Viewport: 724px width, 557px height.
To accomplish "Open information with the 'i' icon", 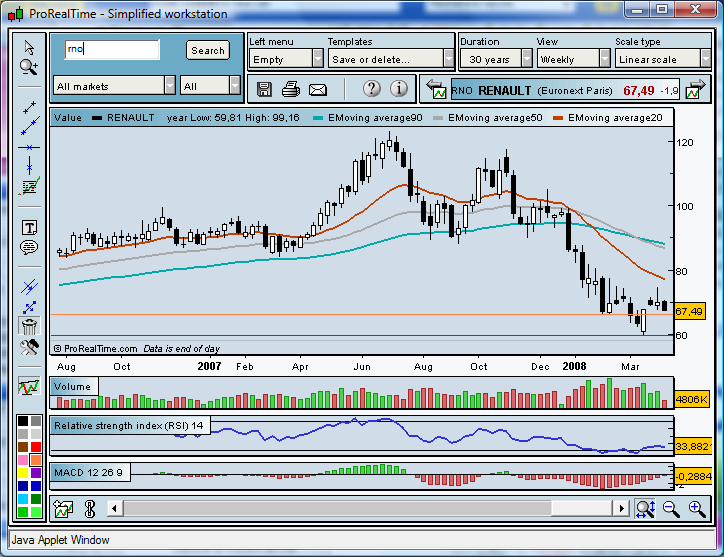I will [398, 88].
